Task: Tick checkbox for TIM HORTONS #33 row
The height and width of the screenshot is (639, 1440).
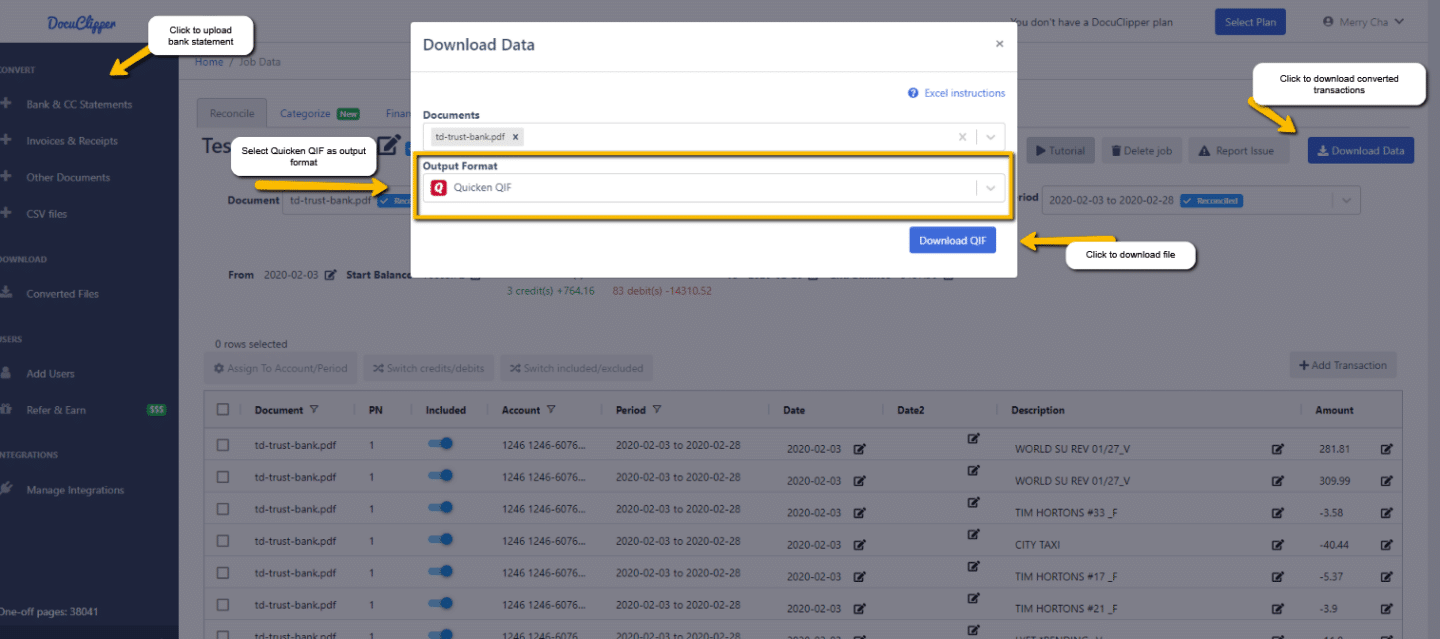Action: click(223, 509)
